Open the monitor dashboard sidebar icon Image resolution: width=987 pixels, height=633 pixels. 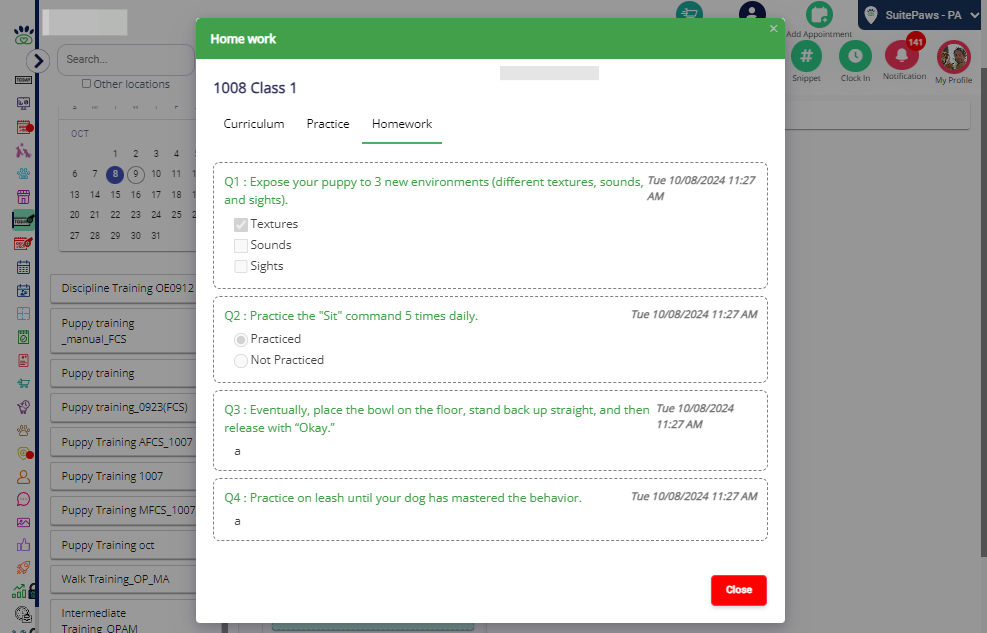coord(23,103)
